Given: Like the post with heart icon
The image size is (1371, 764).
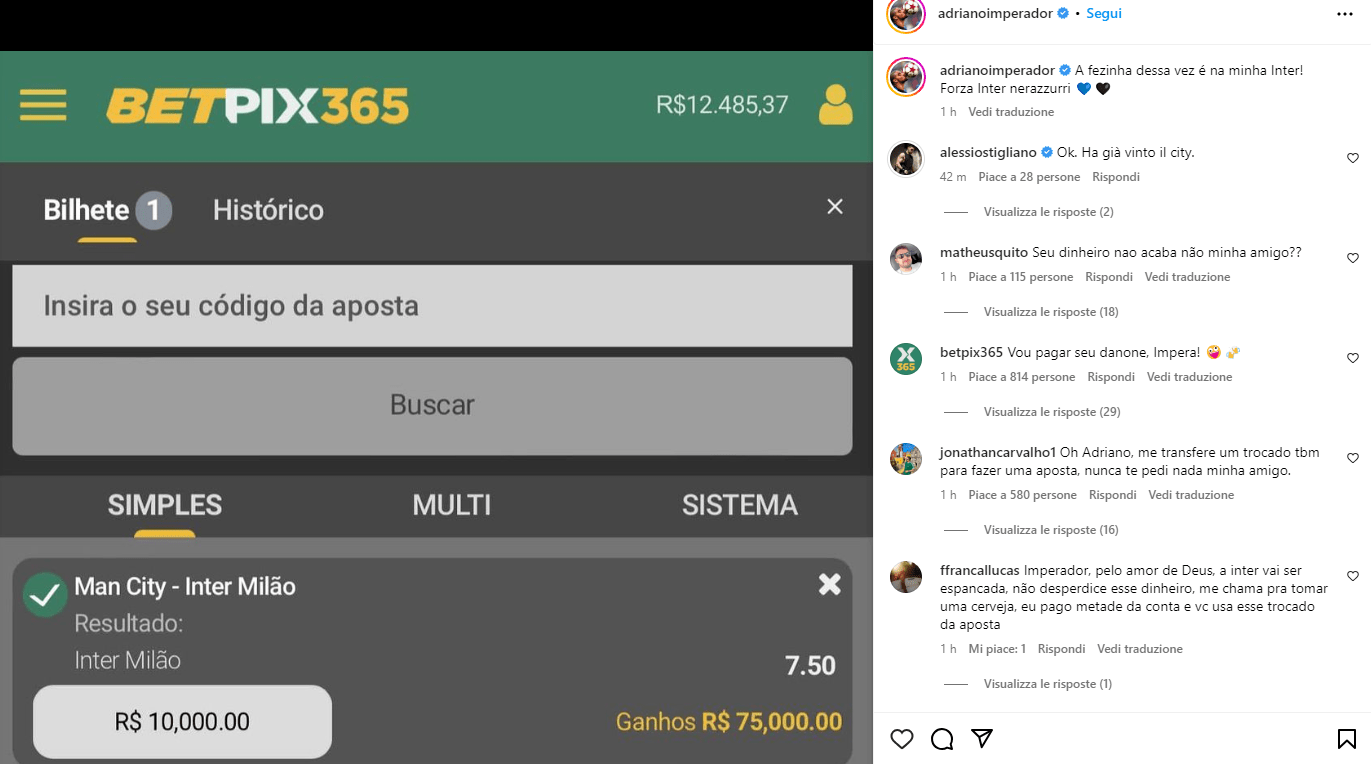Looking at the screenshot, I should pyautogui.click(x=902, y=739).
